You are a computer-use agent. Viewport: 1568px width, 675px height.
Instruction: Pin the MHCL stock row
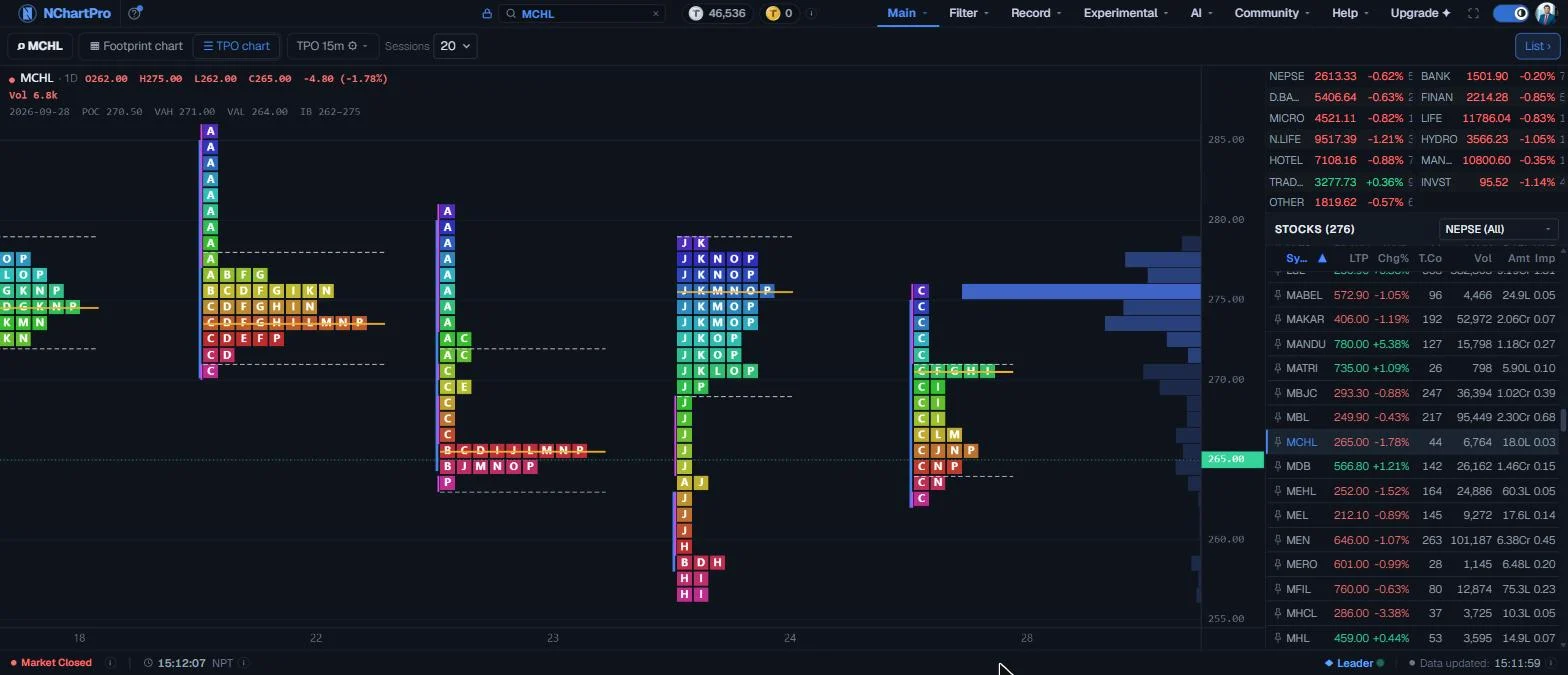point(1277,614)
